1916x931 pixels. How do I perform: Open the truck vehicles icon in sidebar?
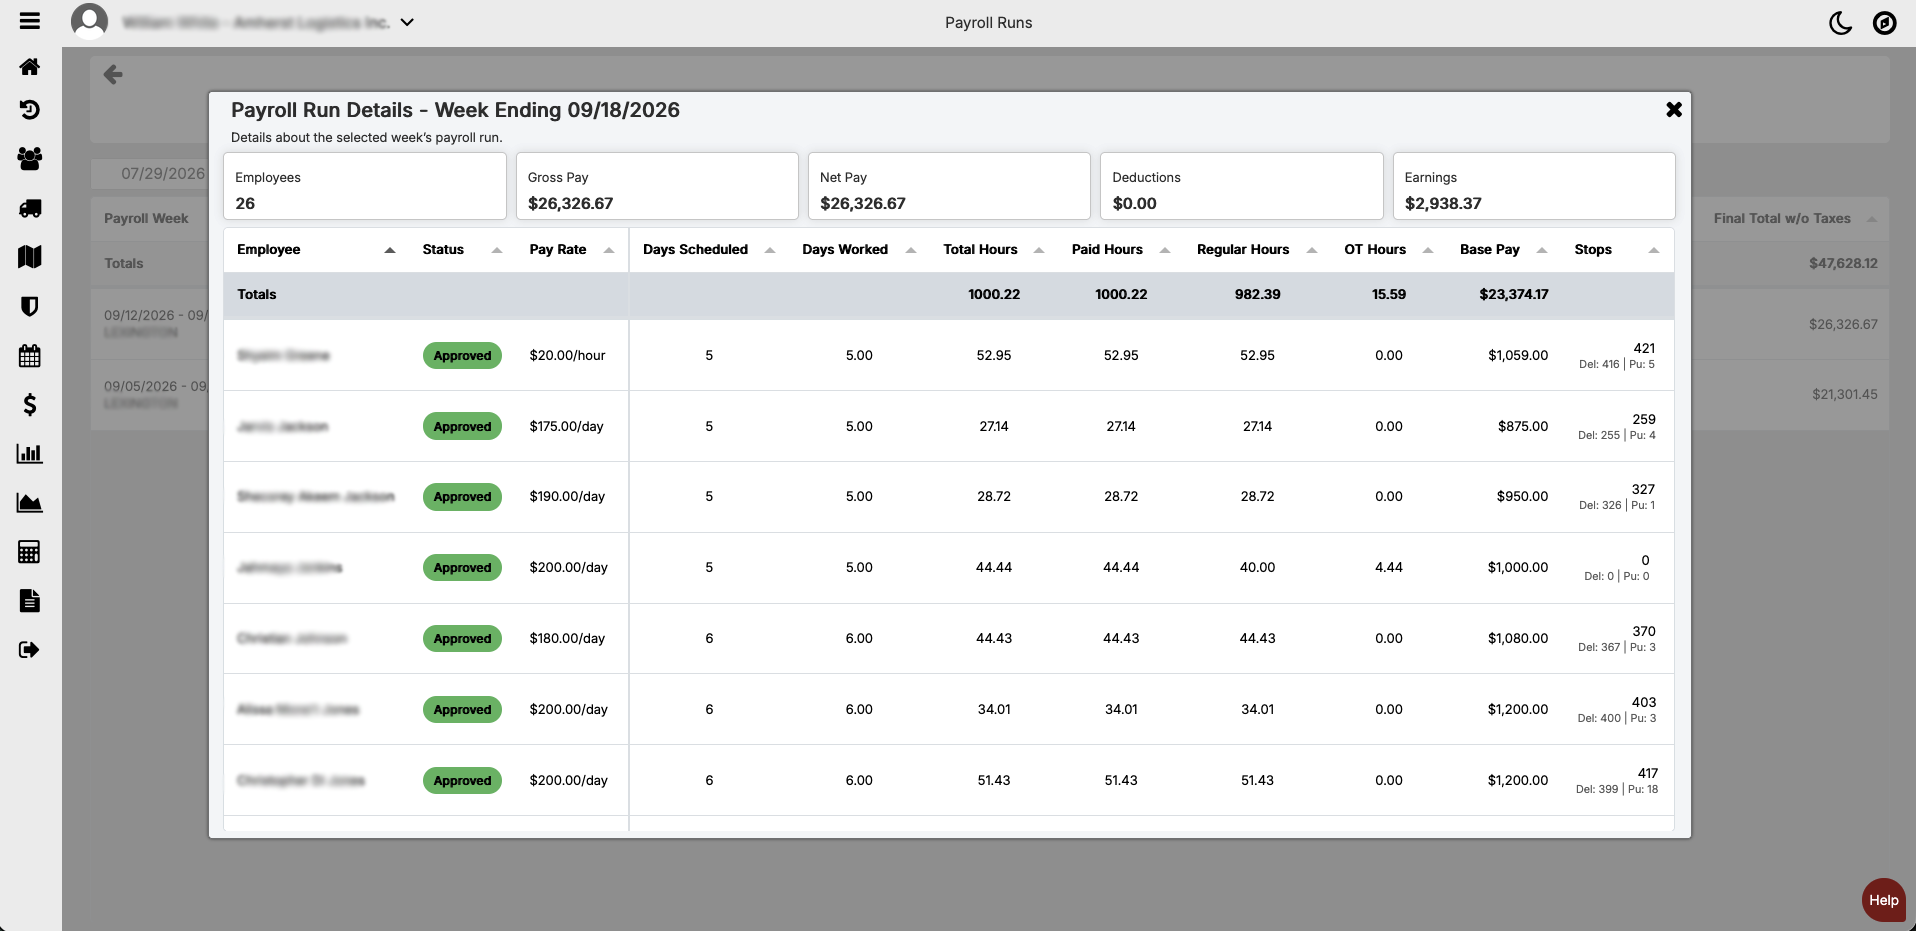point(30,208)
